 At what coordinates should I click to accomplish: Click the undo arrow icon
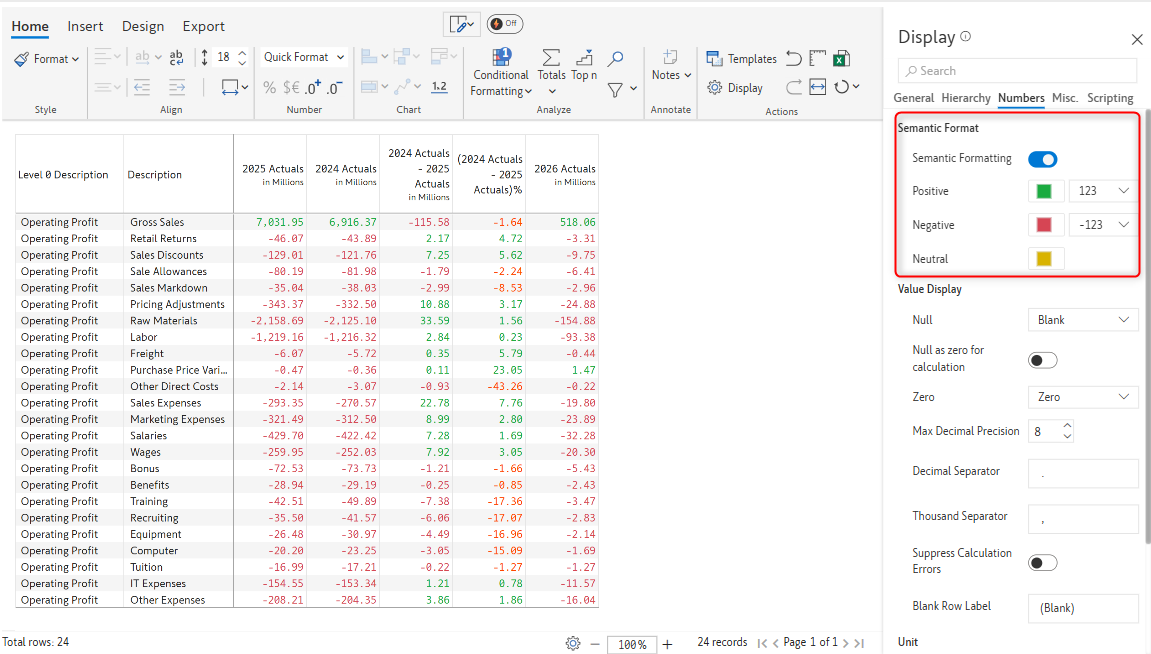pyautogui.click(x=794, y=59)
